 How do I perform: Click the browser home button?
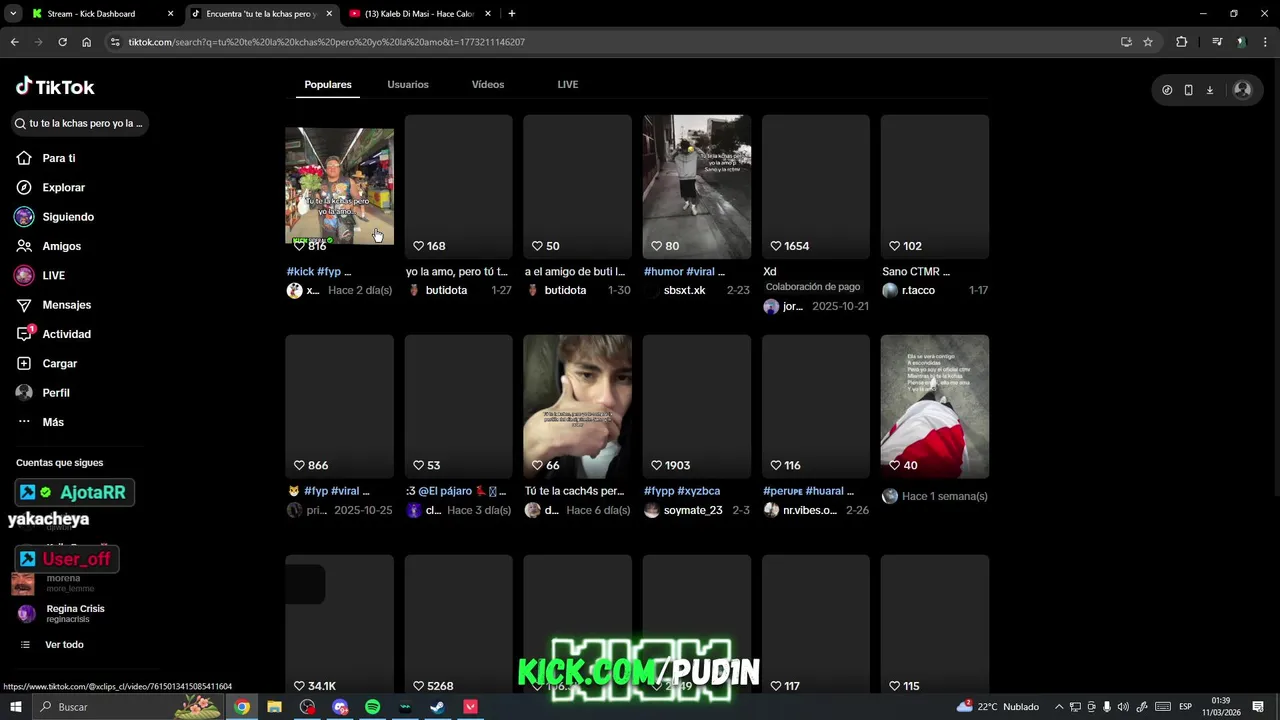pos(86,42)
